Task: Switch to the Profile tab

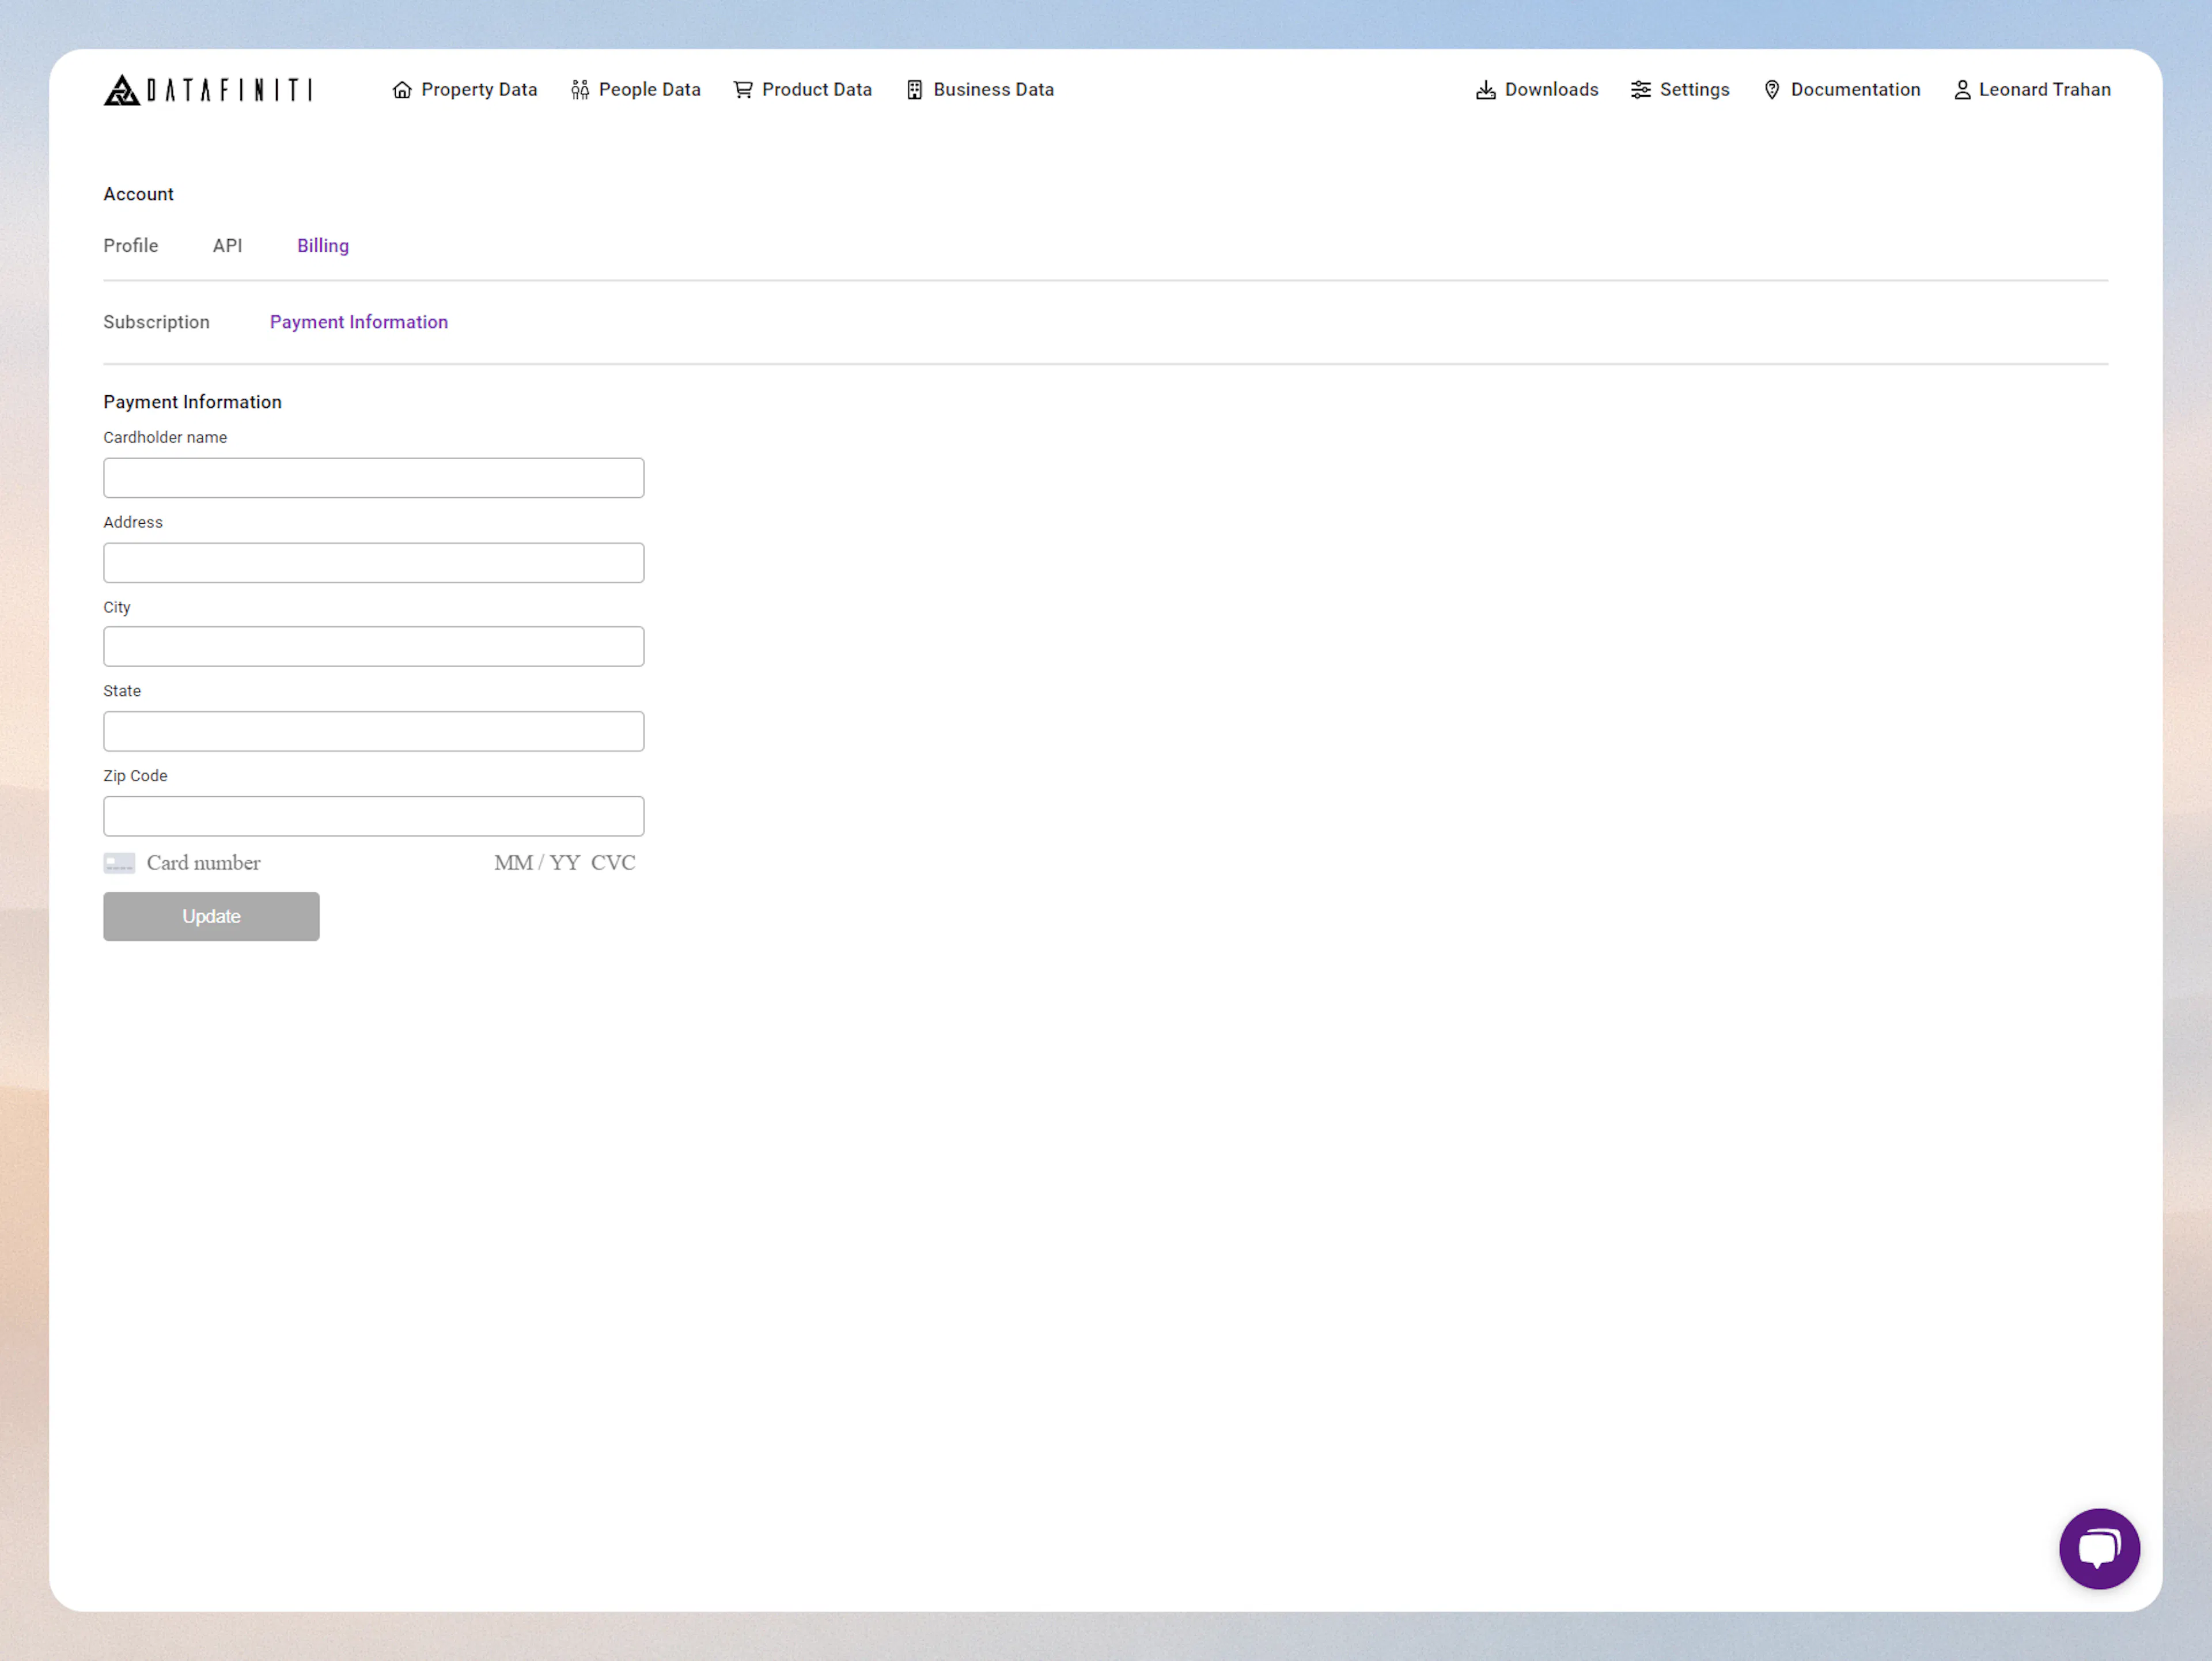Action: point(130,245)
